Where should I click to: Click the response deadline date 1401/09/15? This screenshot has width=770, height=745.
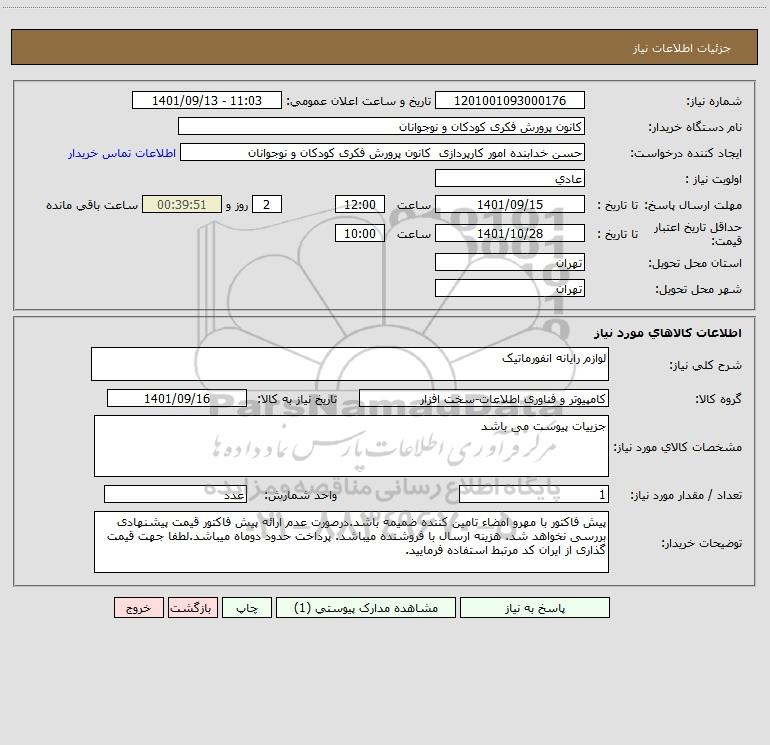pyautogui.click(x=510, y=204)
